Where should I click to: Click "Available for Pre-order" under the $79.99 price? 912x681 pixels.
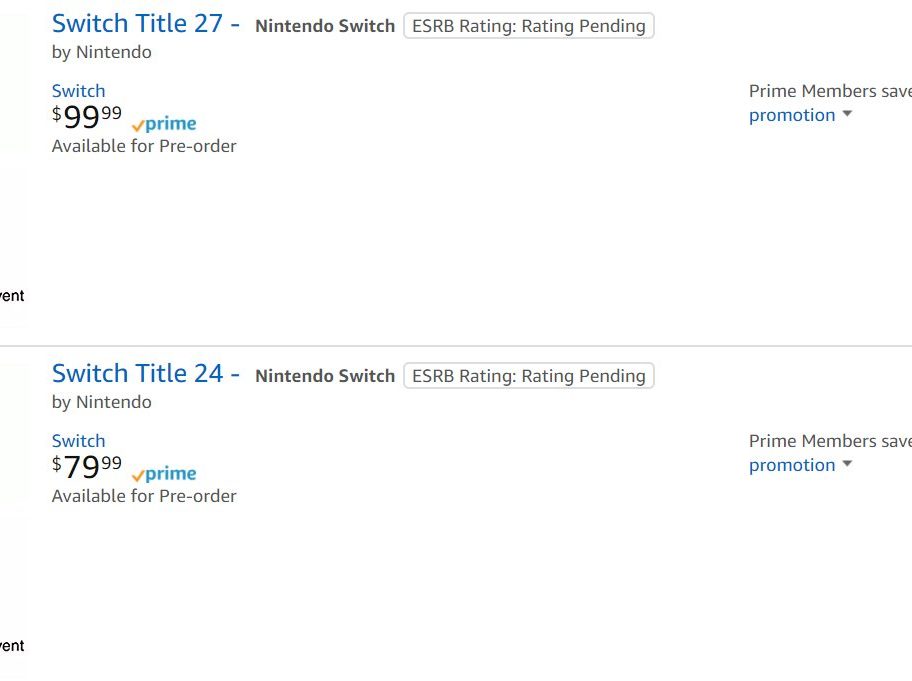tap(144, 496)
